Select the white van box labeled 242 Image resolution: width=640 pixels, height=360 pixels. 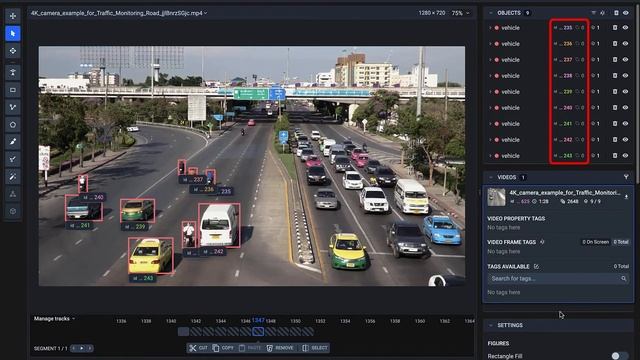[219, 225]
